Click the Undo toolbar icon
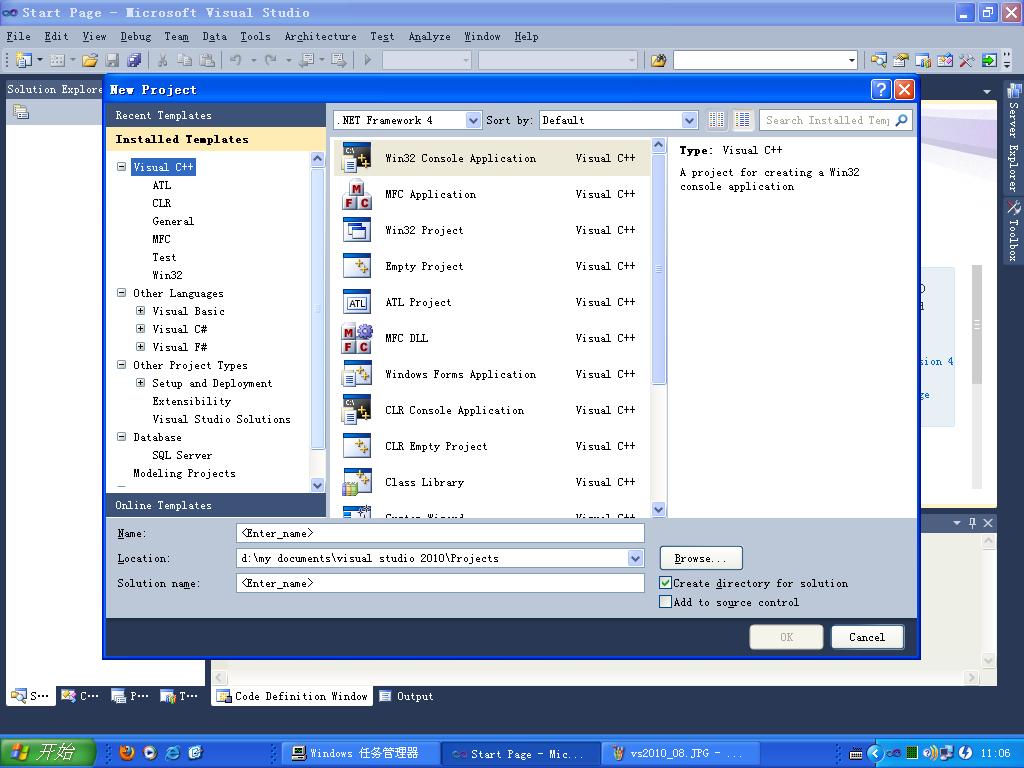Screen dimensions: 1024x768 [x=235, y=61]
